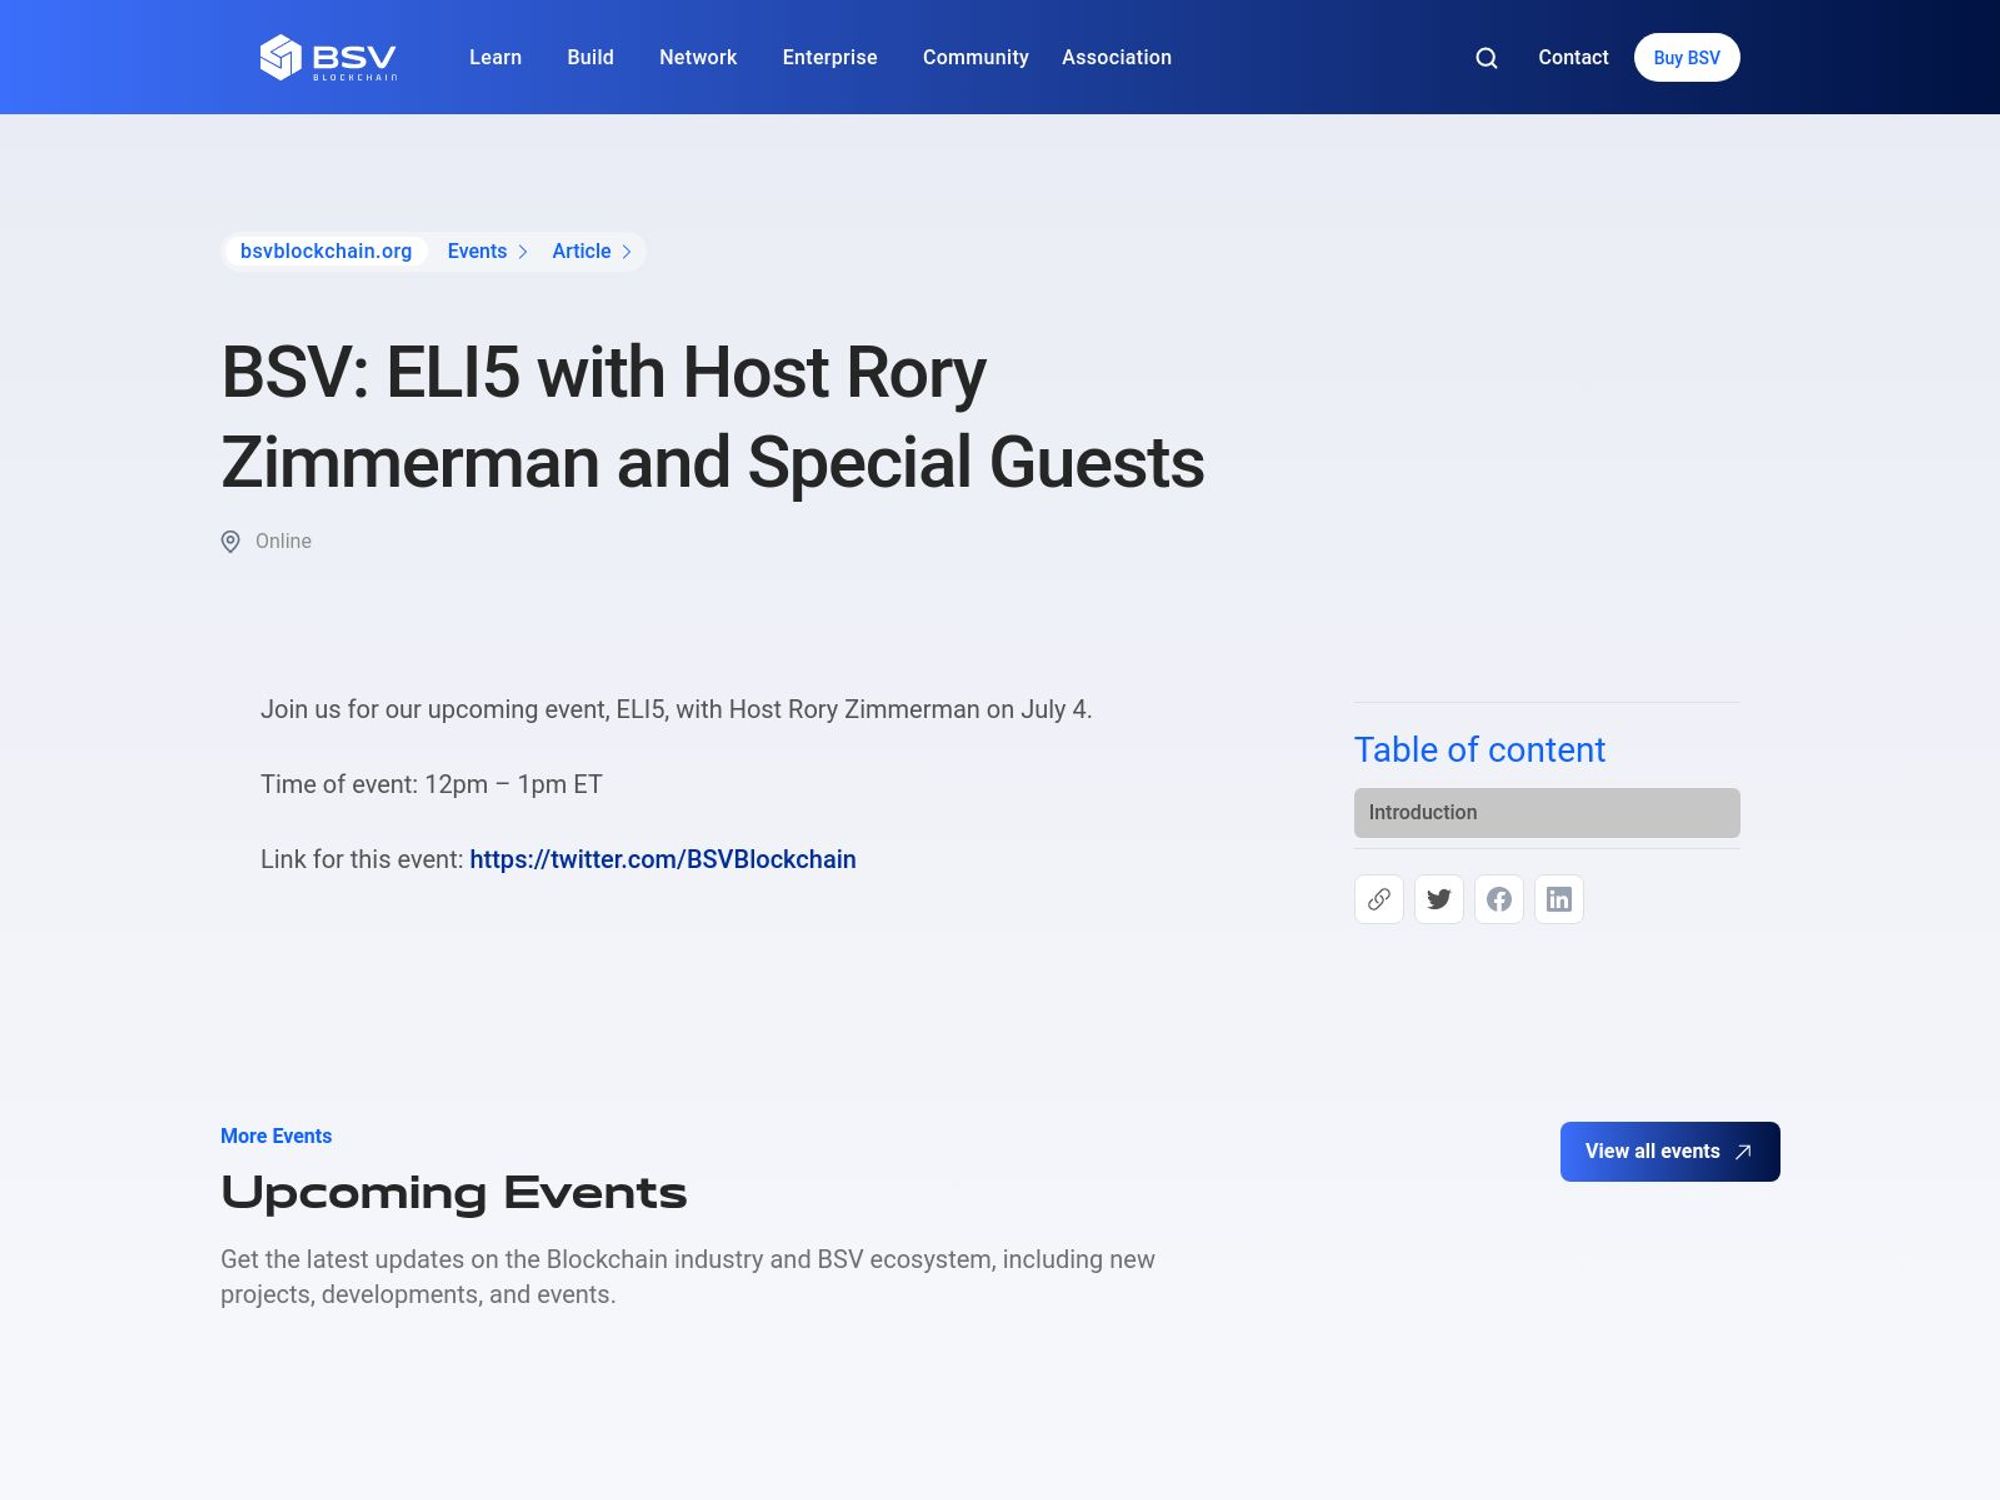2000x1500 pixels.
Task: Click the copy link icon
Action: pyautogui.click(x=1378, y=898)
